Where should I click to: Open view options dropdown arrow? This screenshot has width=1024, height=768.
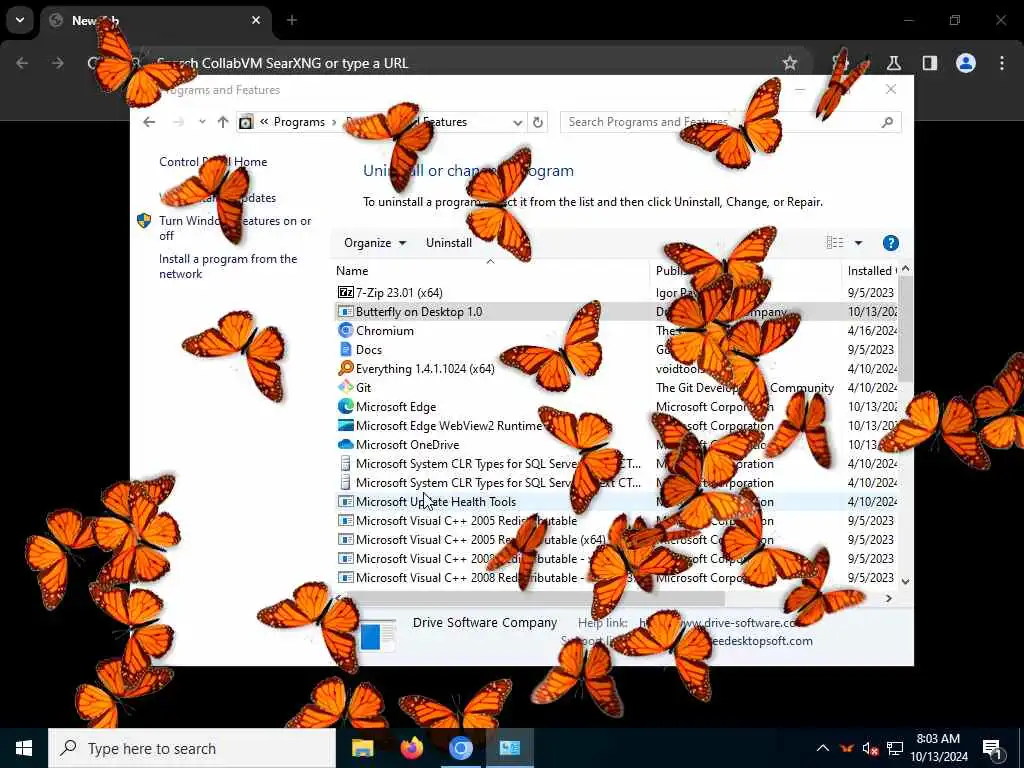point(858,243)
